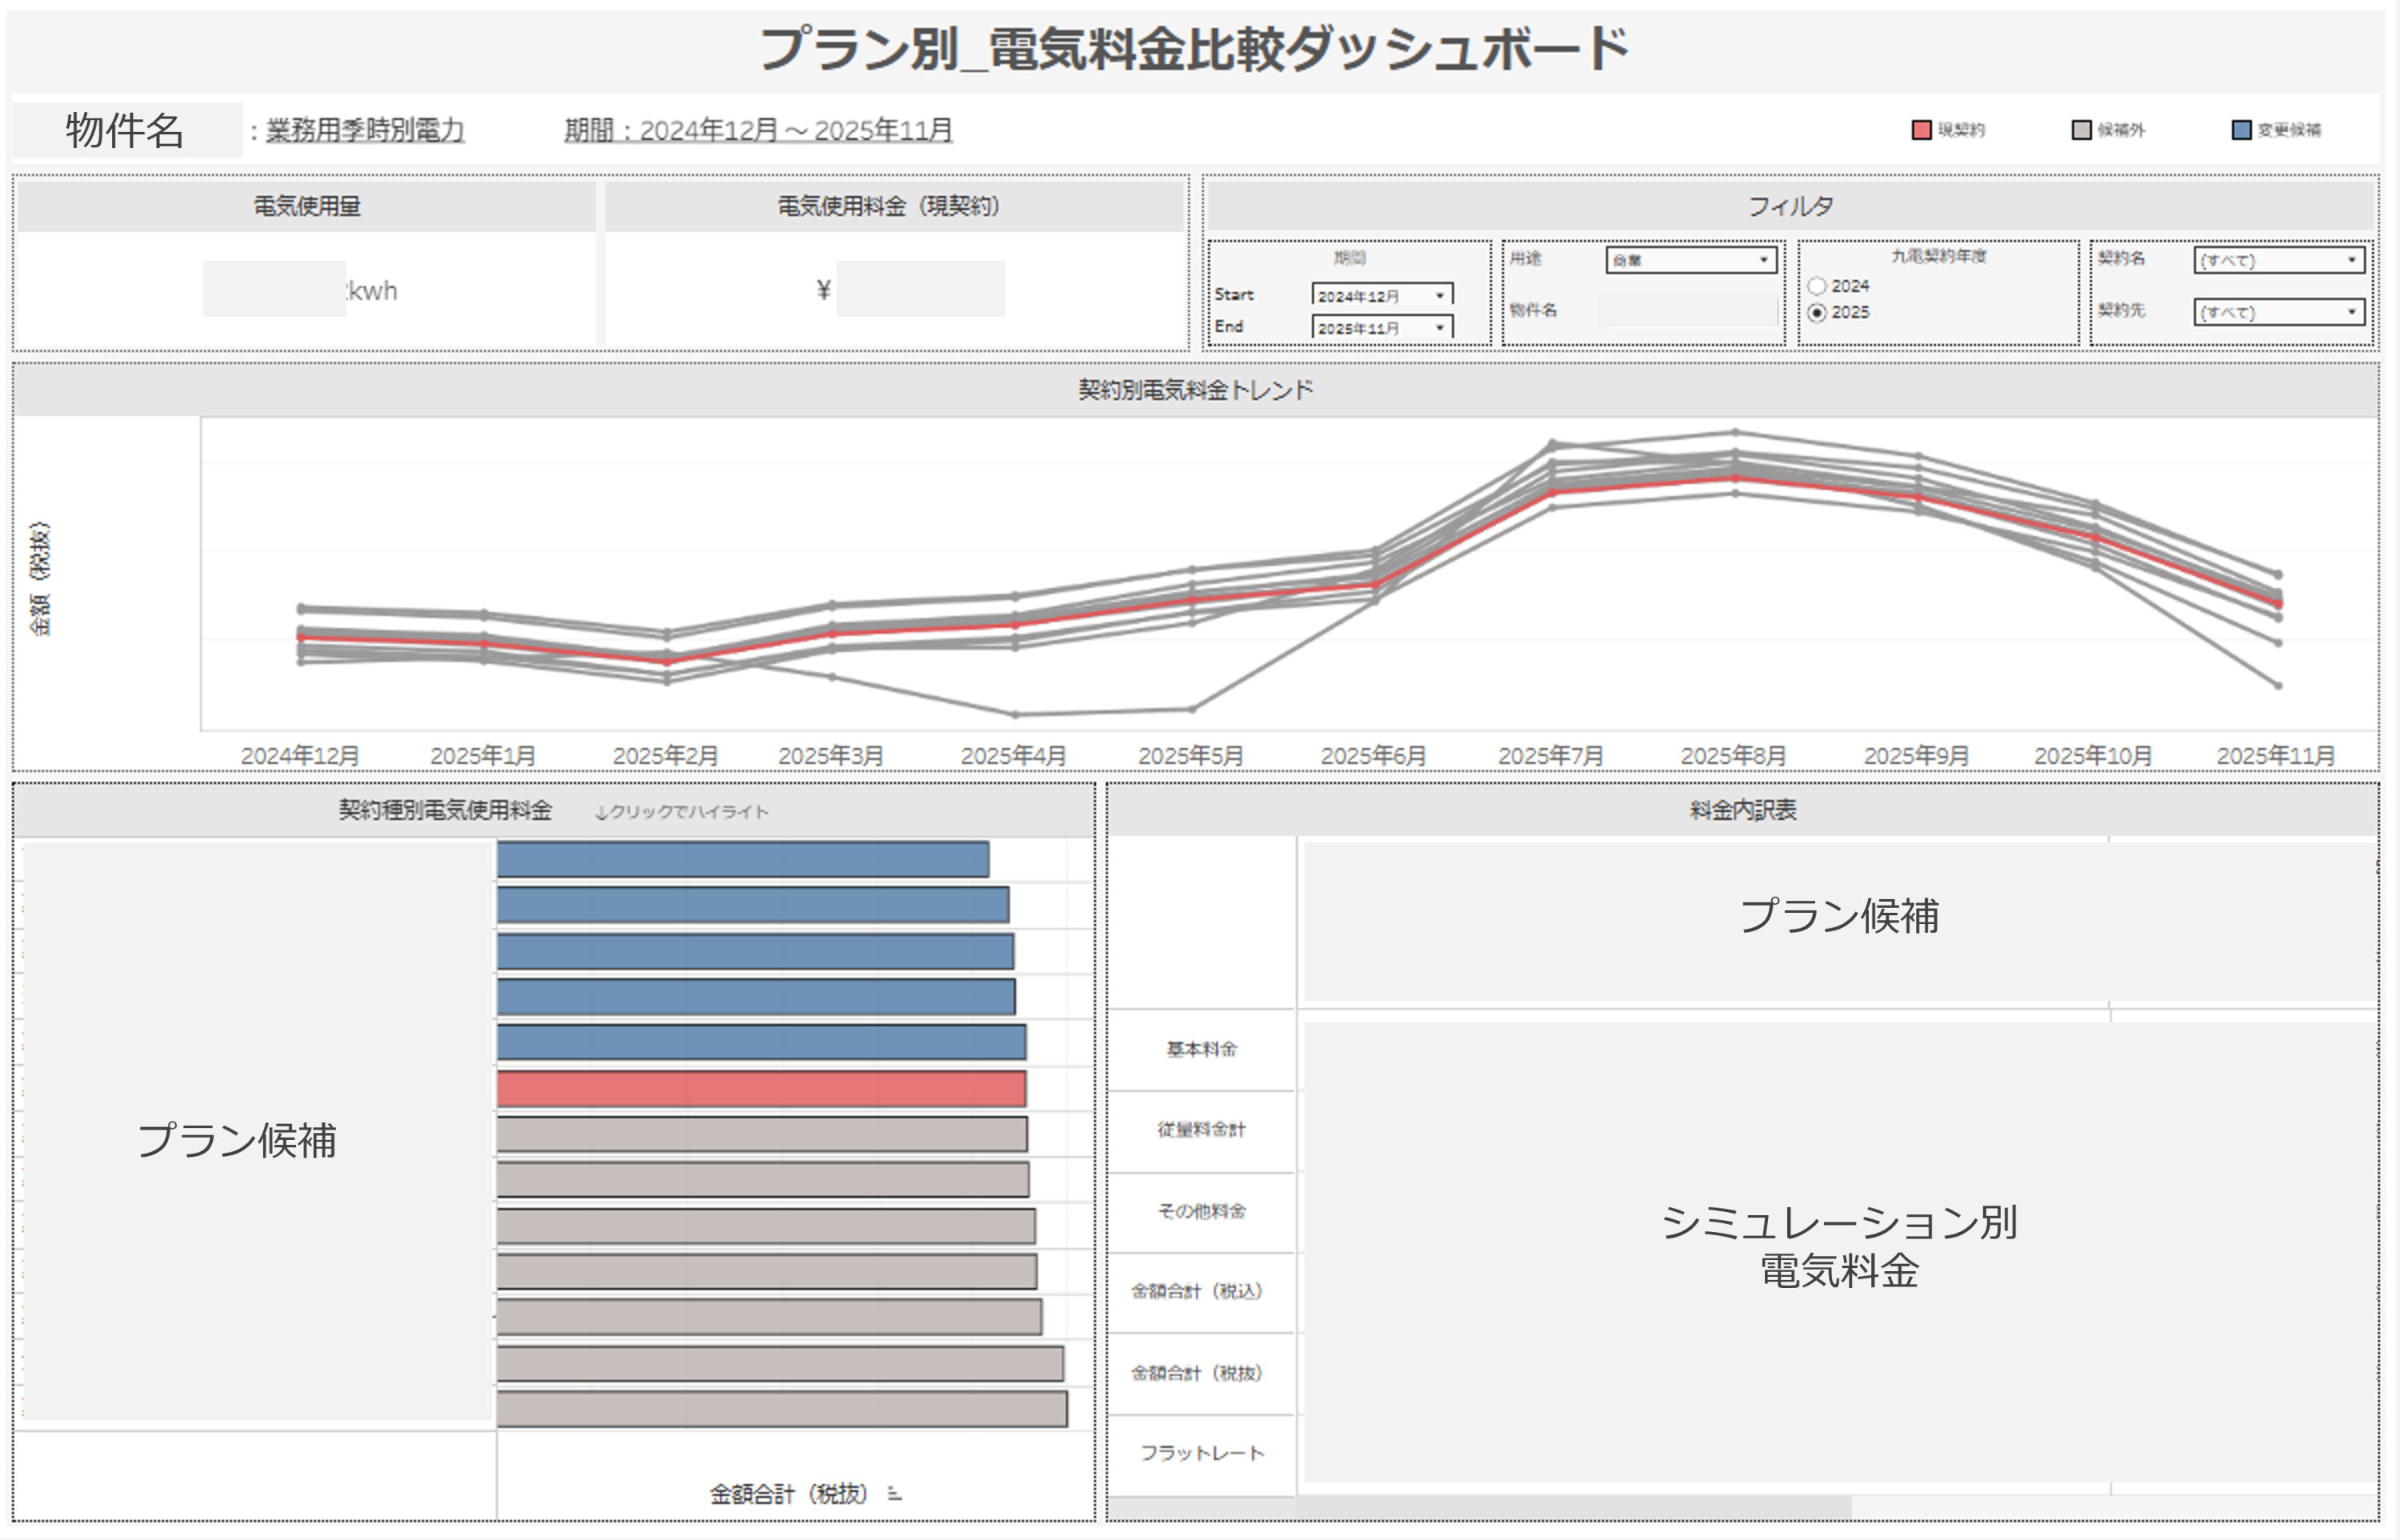
Task: Click the red 現契約 legend square
Action: point(1920,130)
